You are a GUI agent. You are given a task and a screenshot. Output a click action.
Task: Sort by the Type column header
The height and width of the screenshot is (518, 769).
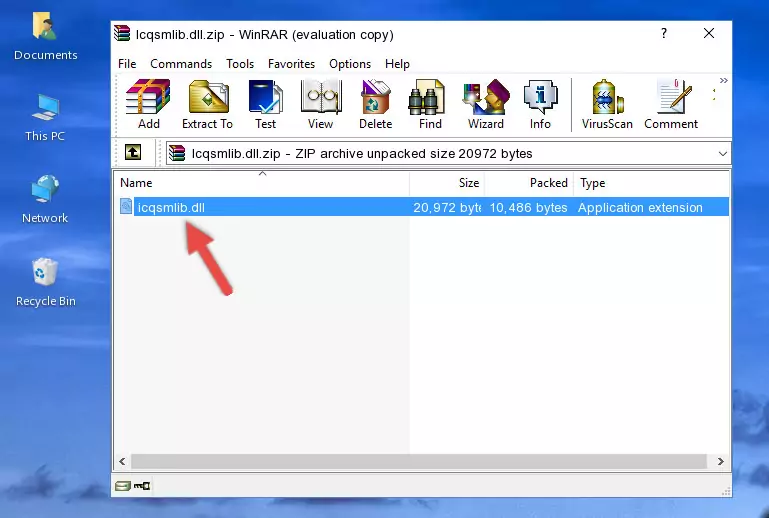(651, 183)
